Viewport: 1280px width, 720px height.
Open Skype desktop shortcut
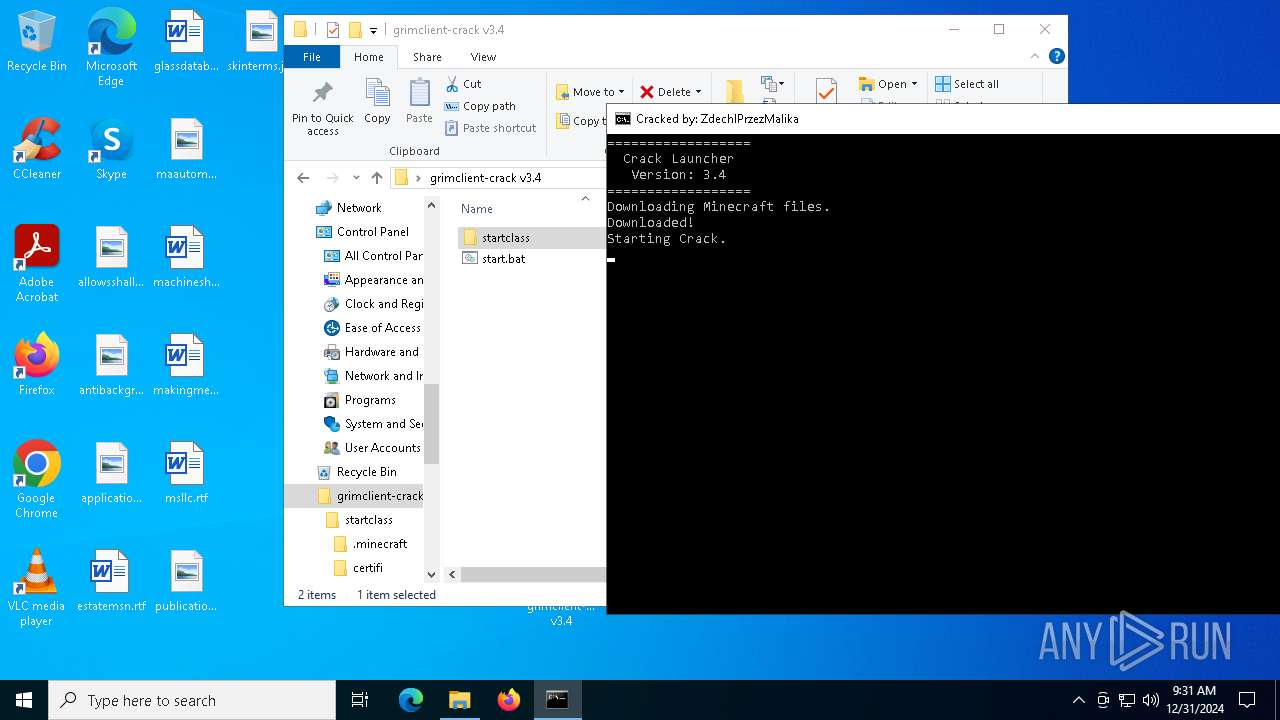(111, 149)
